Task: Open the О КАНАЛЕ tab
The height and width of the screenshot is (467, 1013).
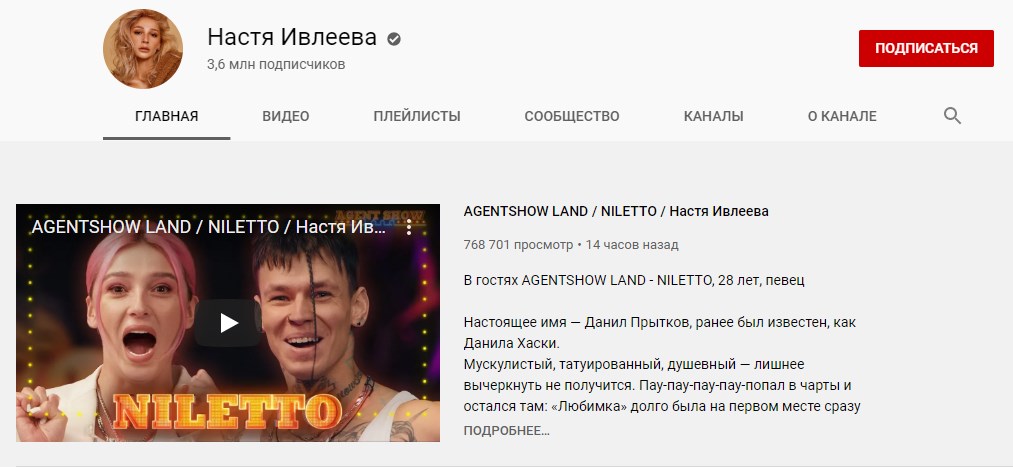Action: 842,116
